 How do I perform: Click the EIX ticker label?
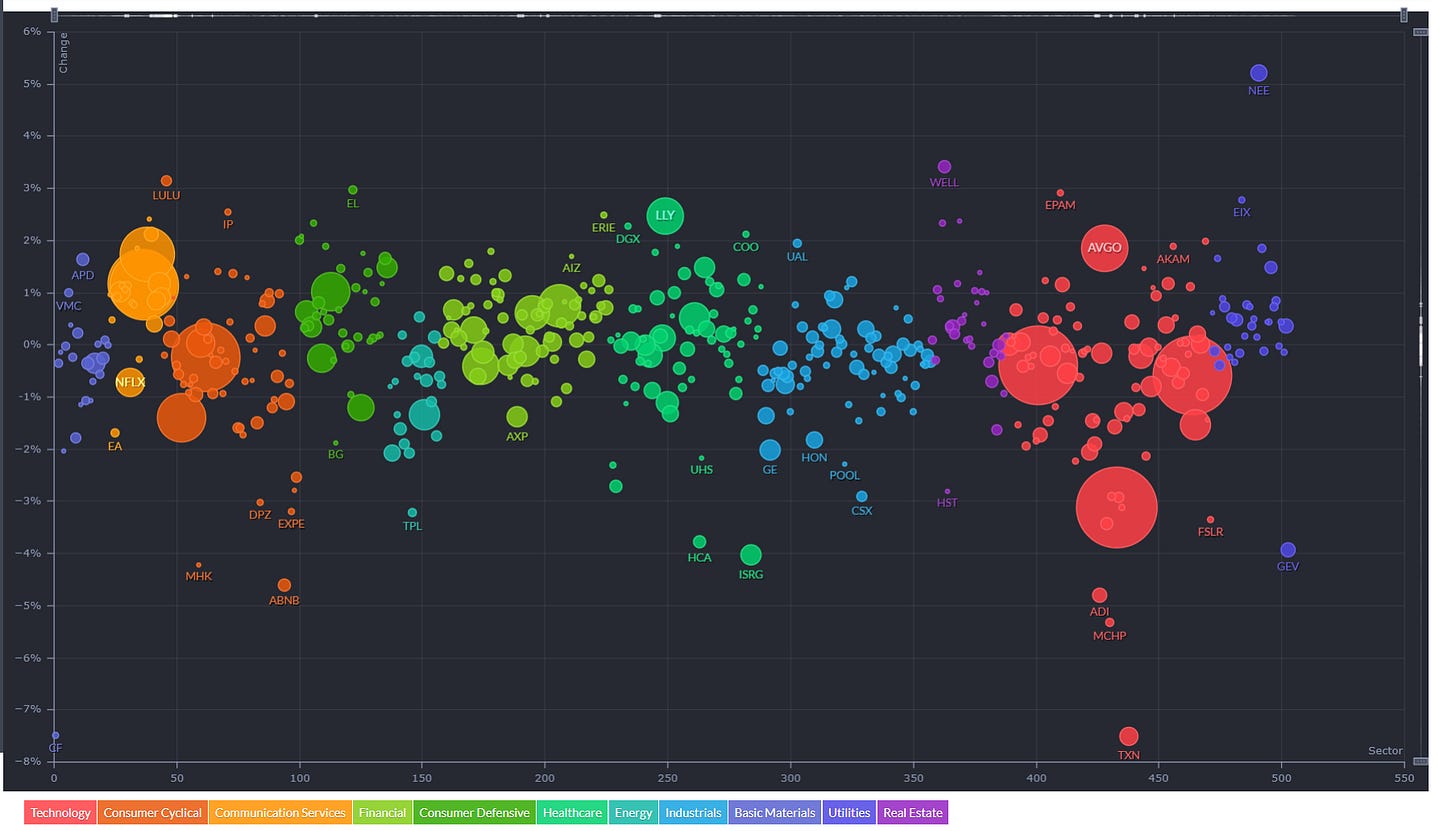coord(1242,212)
